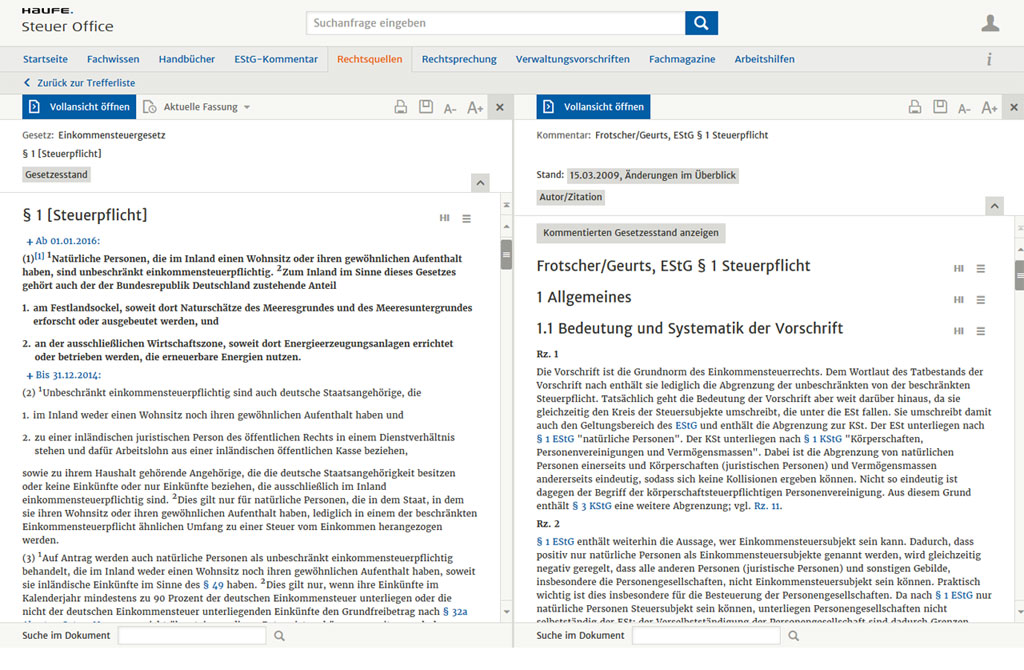Image resolution: width=1024 pixels, height=670 pixels.
Task: Open the Aktuelle Fassung dropdown
Action: coord(197,107)
